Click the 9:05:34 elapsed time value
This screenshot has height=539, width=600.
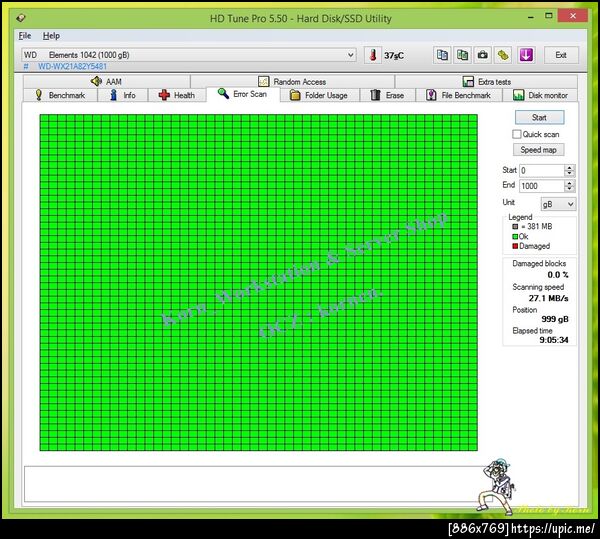tap(554, 340)
